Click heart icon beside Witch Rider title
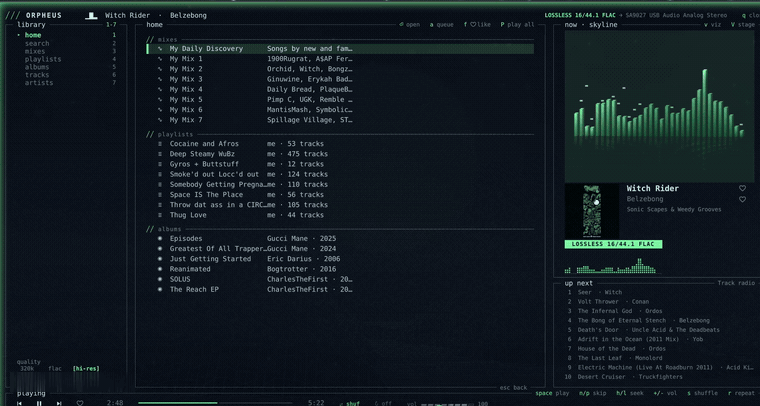Image resolution: width=760 pixels, height=406 pixels. 742,188
